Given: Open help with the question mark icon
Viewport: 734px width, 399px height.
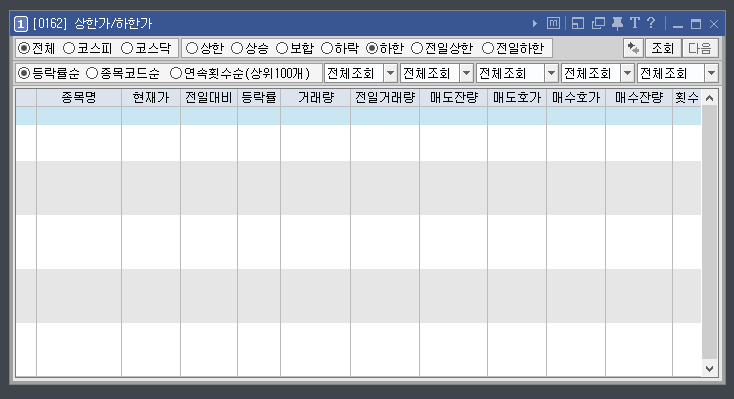Looking at the screenshot, I should (651, 22).
